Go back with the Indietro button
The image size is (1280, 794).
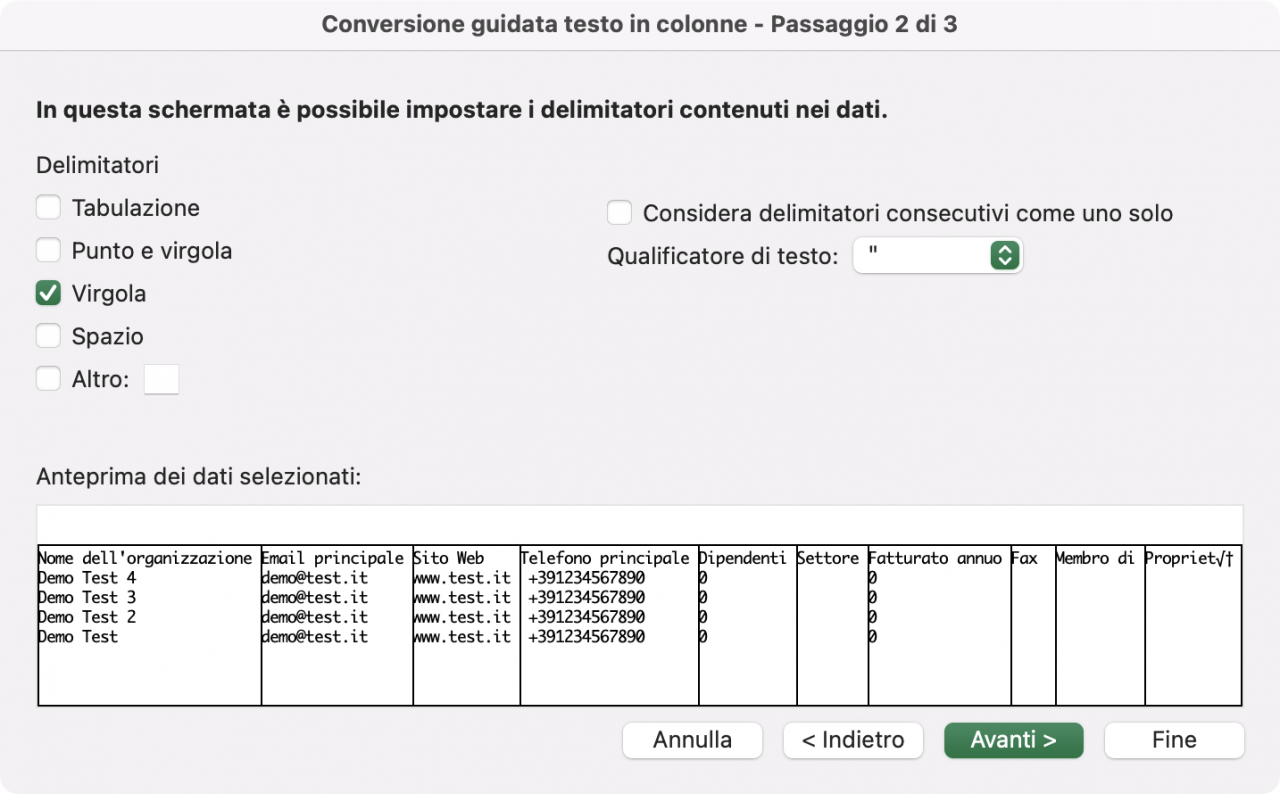(853, 740)
